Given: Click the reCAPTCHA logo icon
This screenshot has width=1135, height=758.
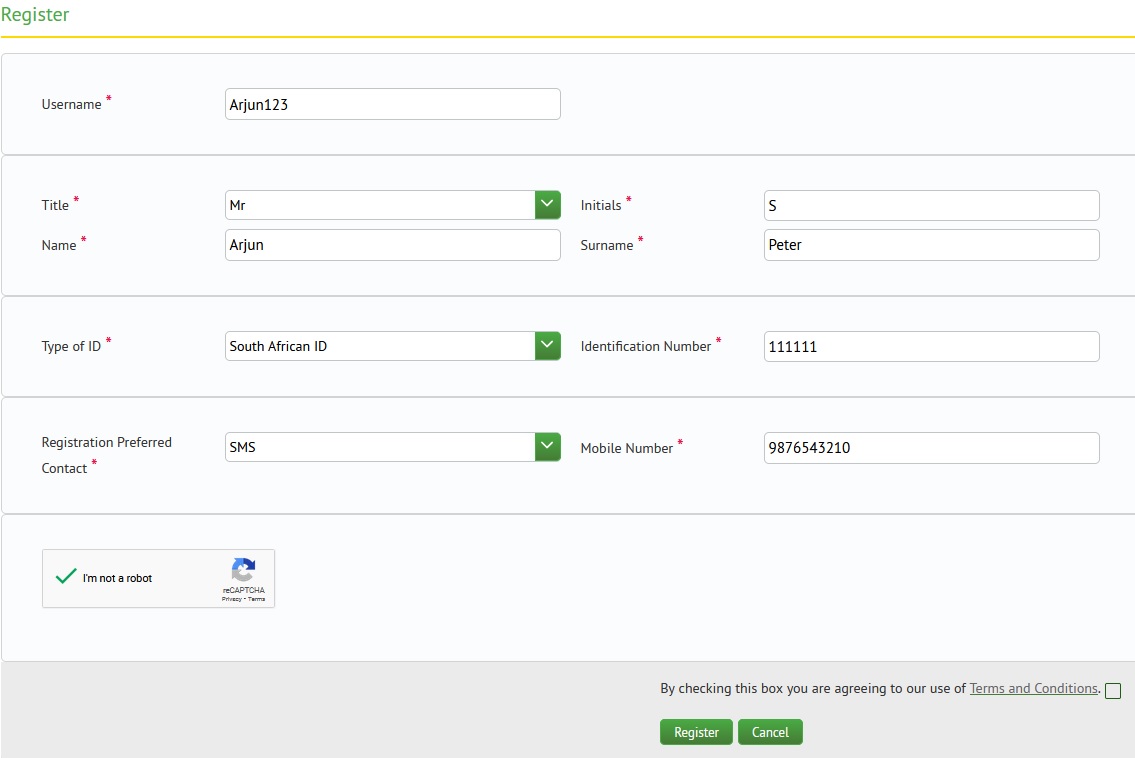Looking at the screenshot, I should tap(243, 570).
